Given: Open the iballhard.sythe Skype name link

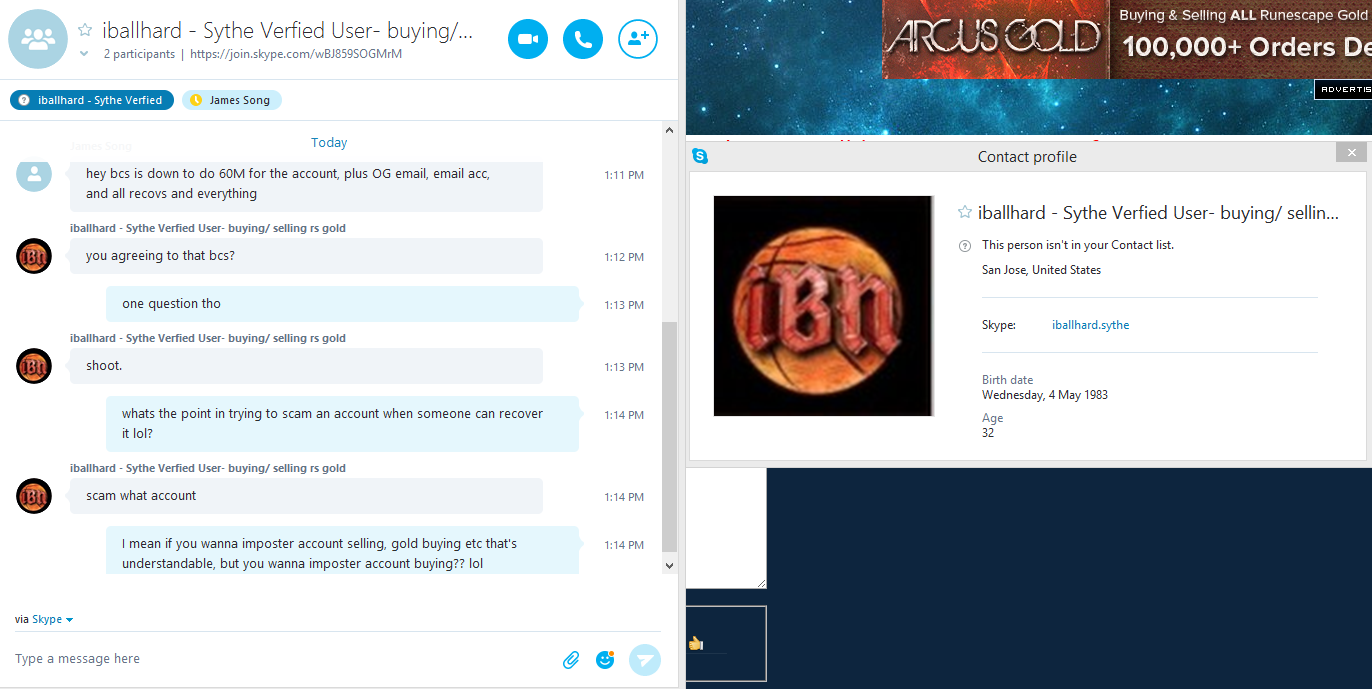Looking at the screenshot, I should 1091,325.
